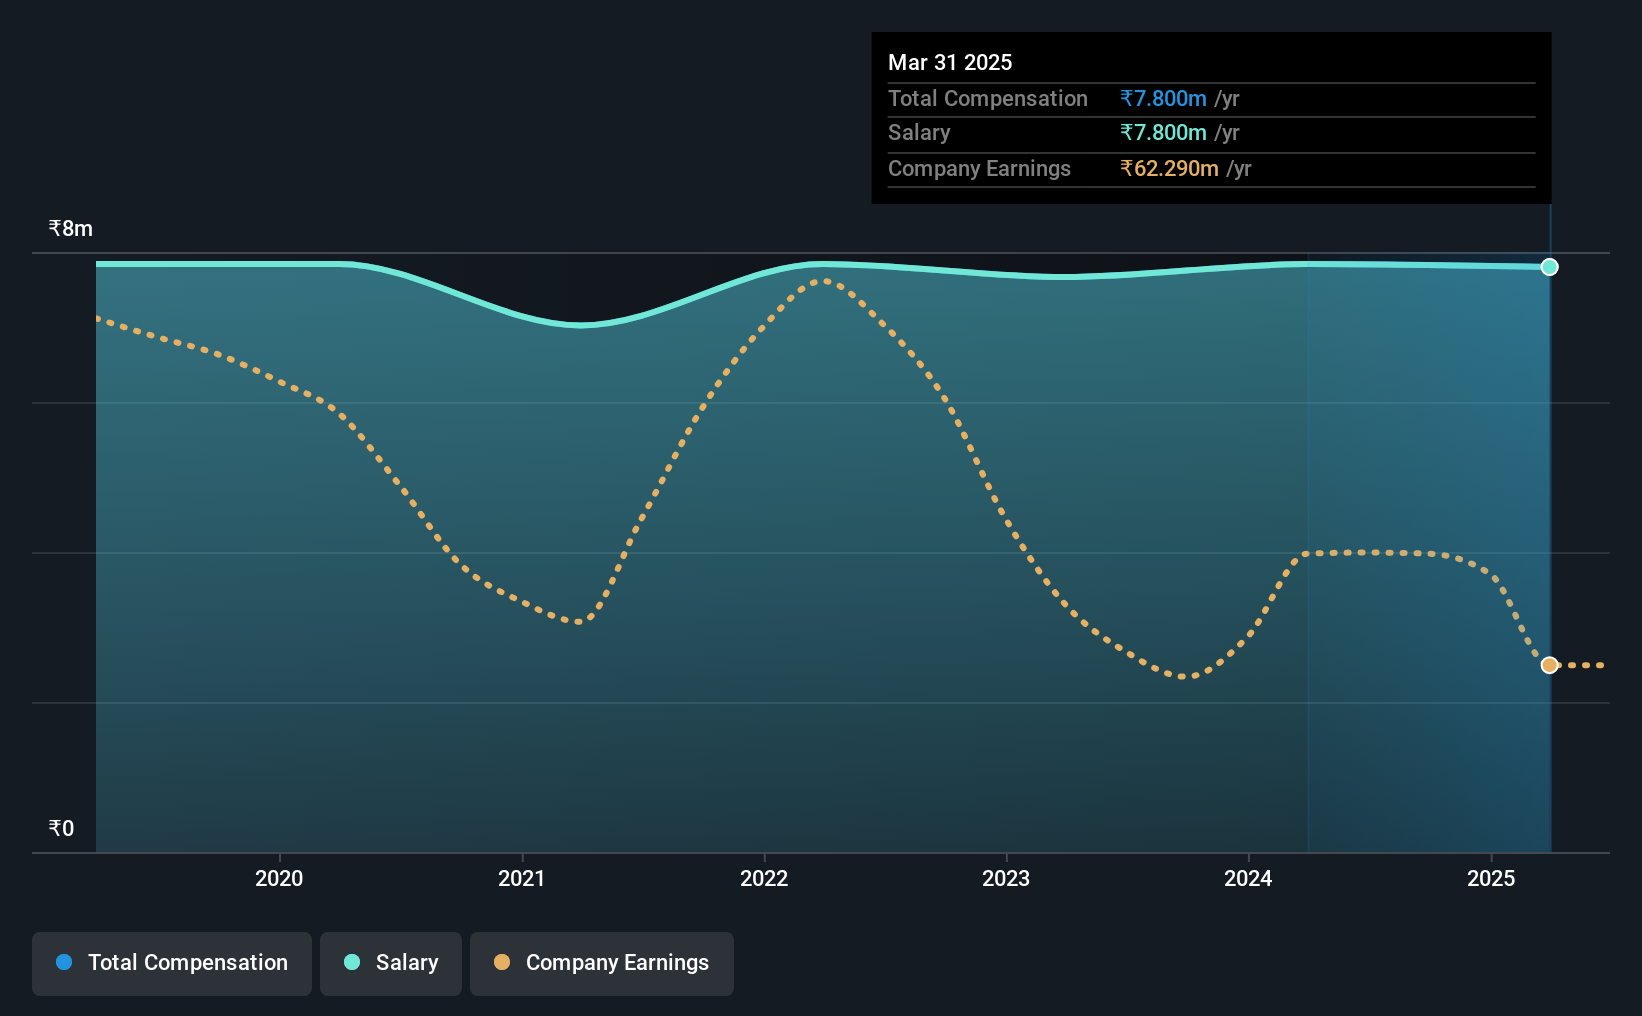Select the salary data point at Mar 2025

coord(1549,267)
